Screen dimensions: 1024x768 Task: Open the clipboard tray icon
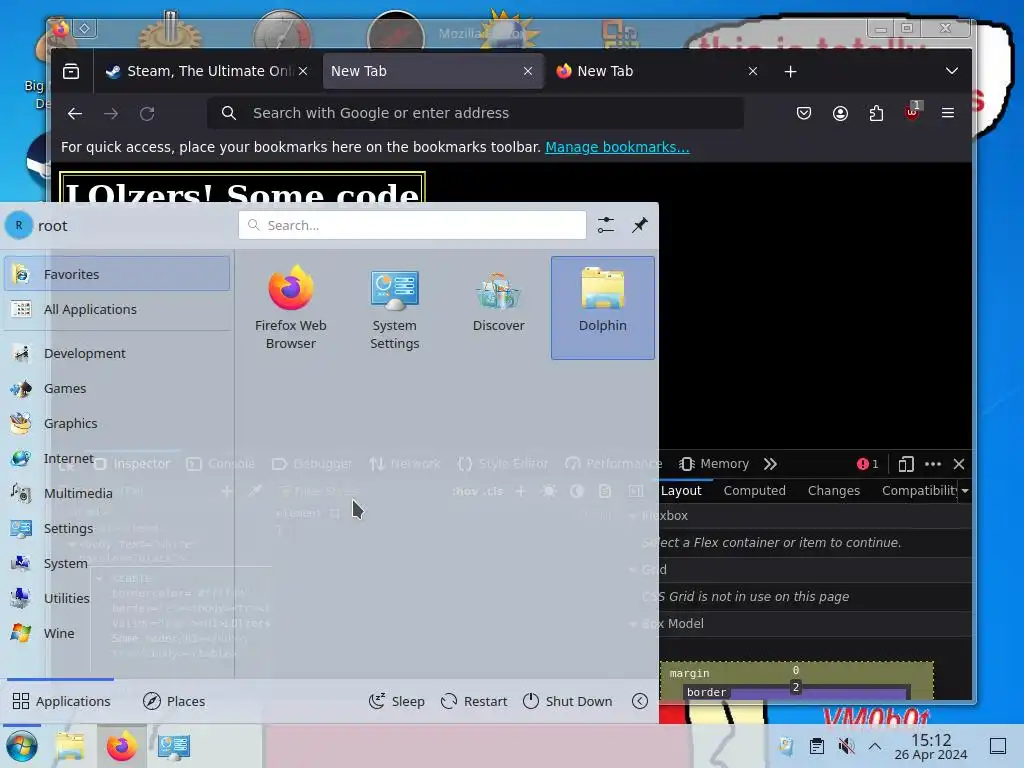point(816,746)
